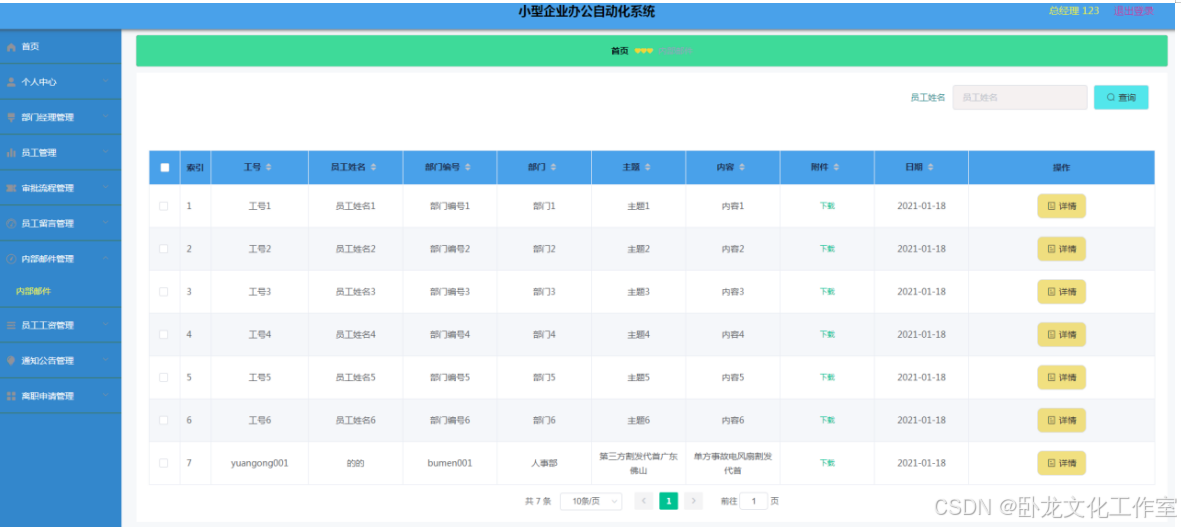Open 详情 for row 工号4
Viewport: 1181px width, 527px height.
coord(1061,334)
